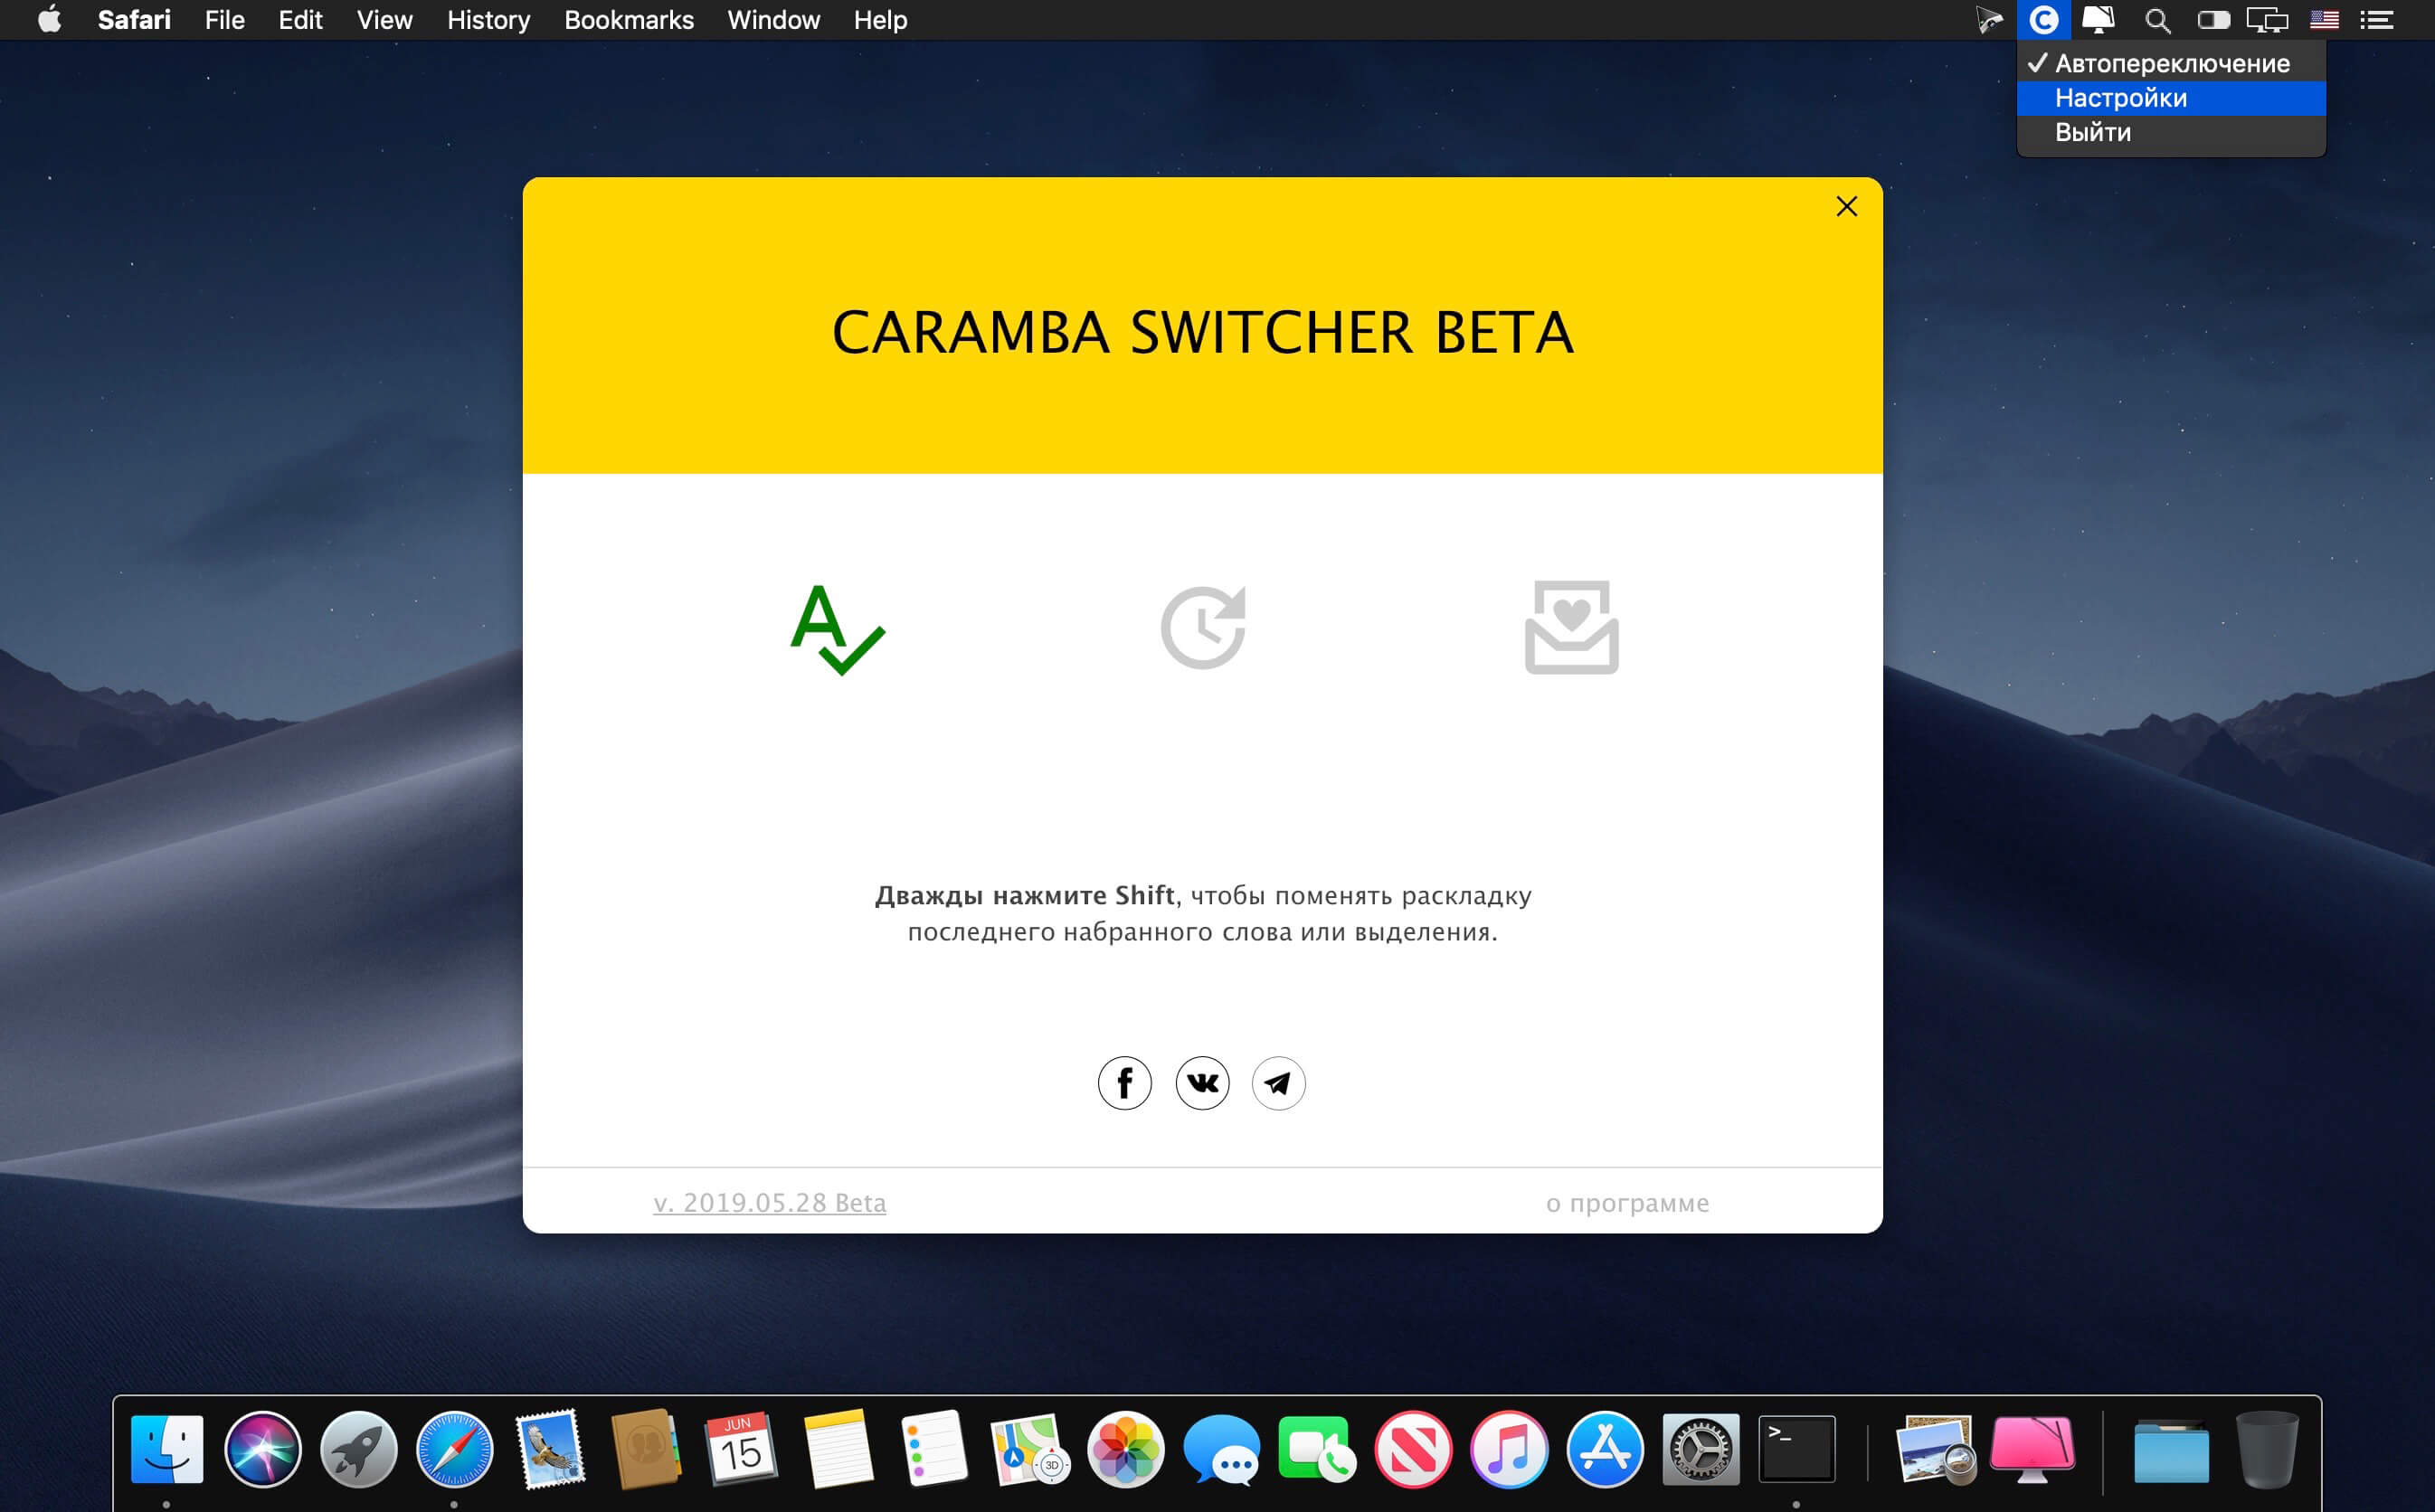
Task: Open the Facebook social link
Action: [x=1124, y=1083]
